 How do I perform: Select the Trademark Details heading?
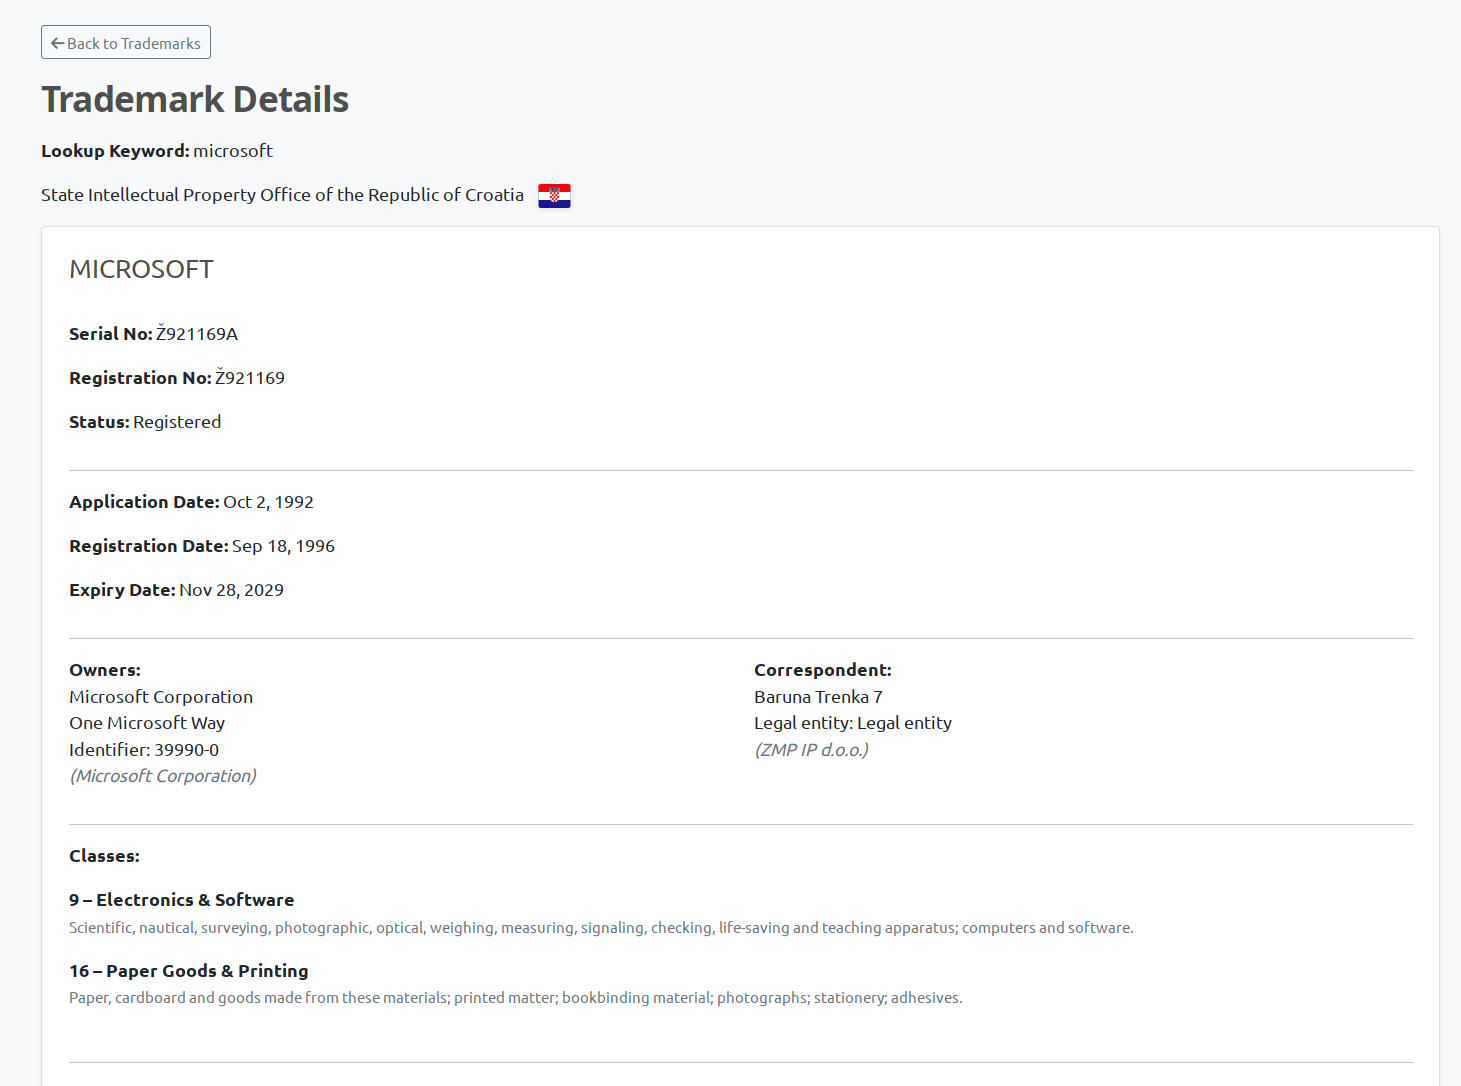coord(195,100)
